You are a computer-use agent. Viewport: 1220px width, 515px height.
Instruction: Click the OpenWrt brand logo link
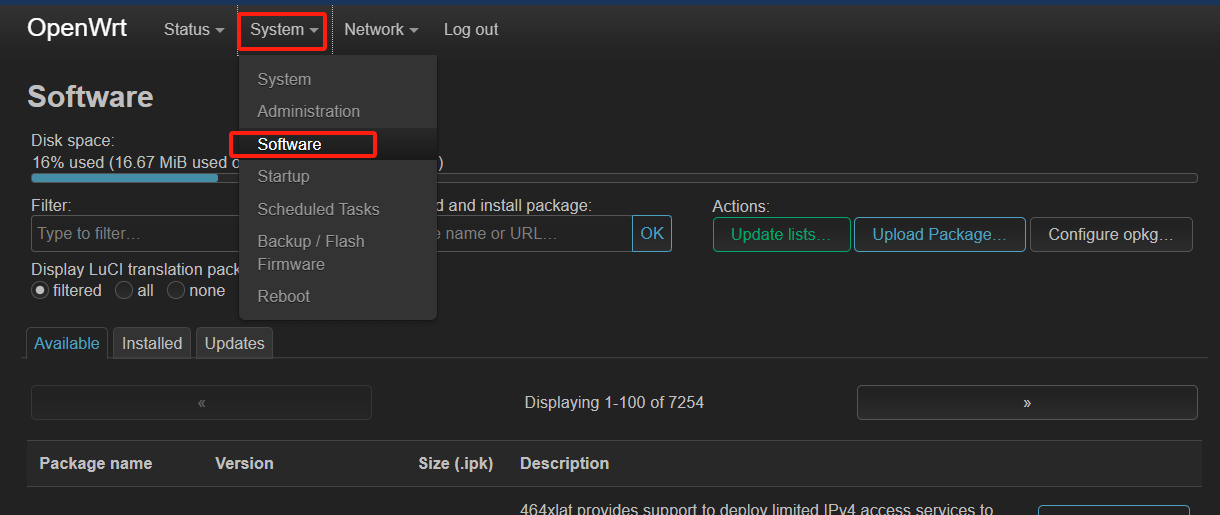pyautogui.click(x=77, y=28)
